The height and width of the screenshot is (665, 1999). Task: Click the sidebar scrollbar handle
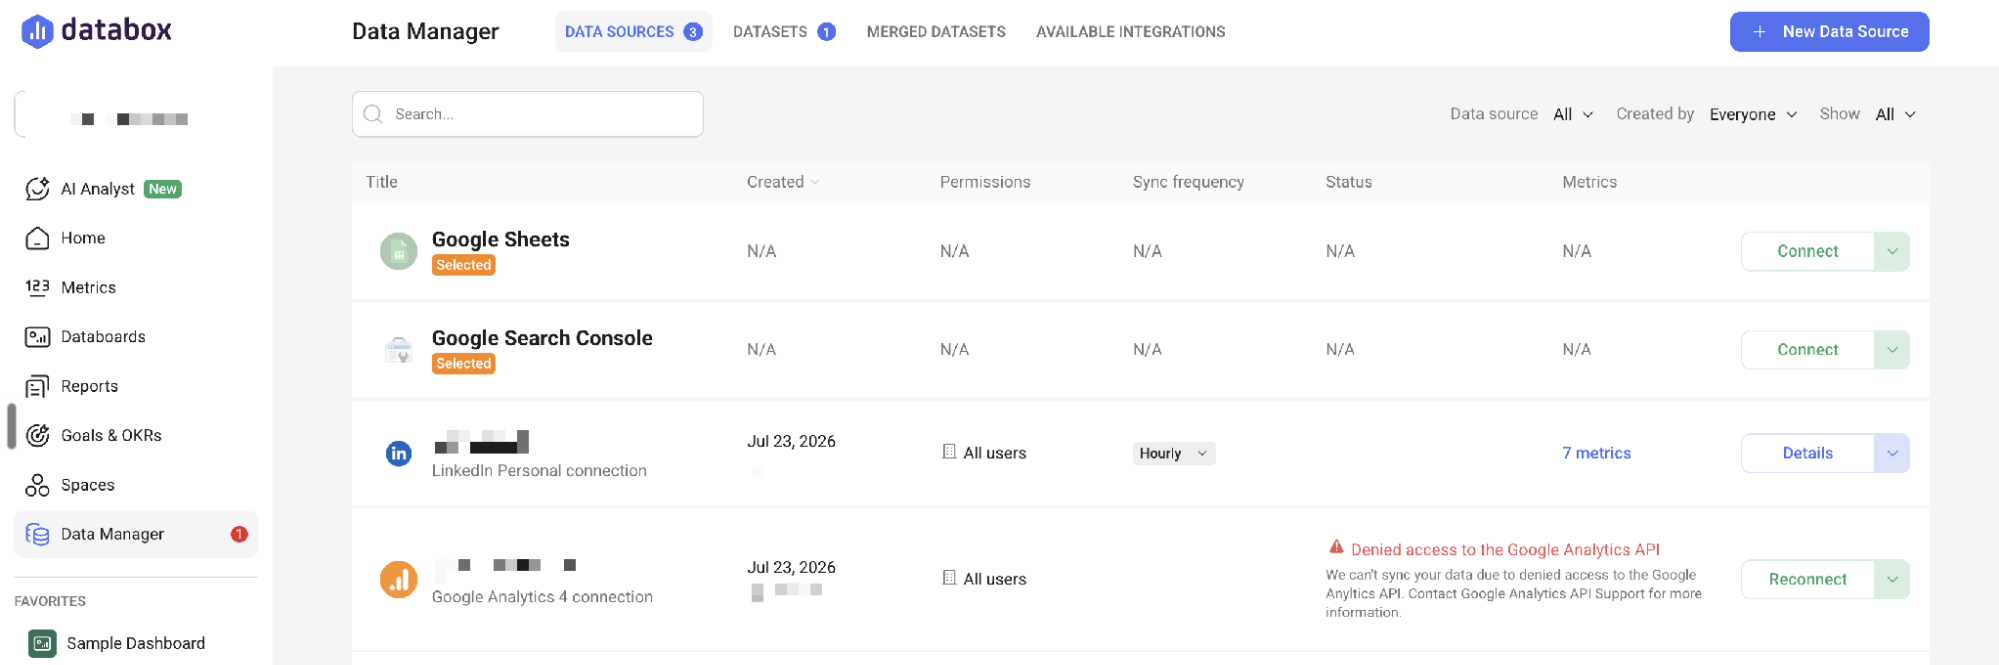pyautogui.click(x=11, y=427)
